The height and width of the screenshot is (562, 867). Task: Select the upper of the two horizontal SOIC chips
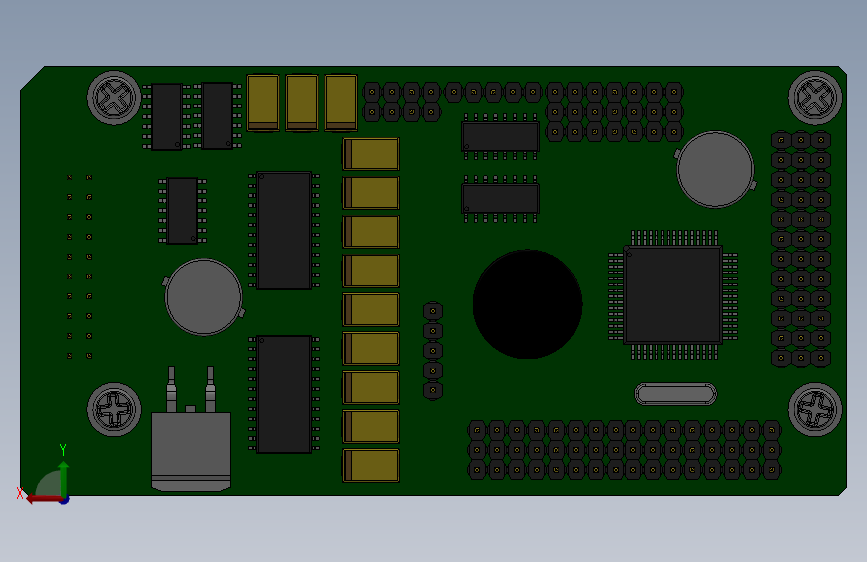(500, 137)
